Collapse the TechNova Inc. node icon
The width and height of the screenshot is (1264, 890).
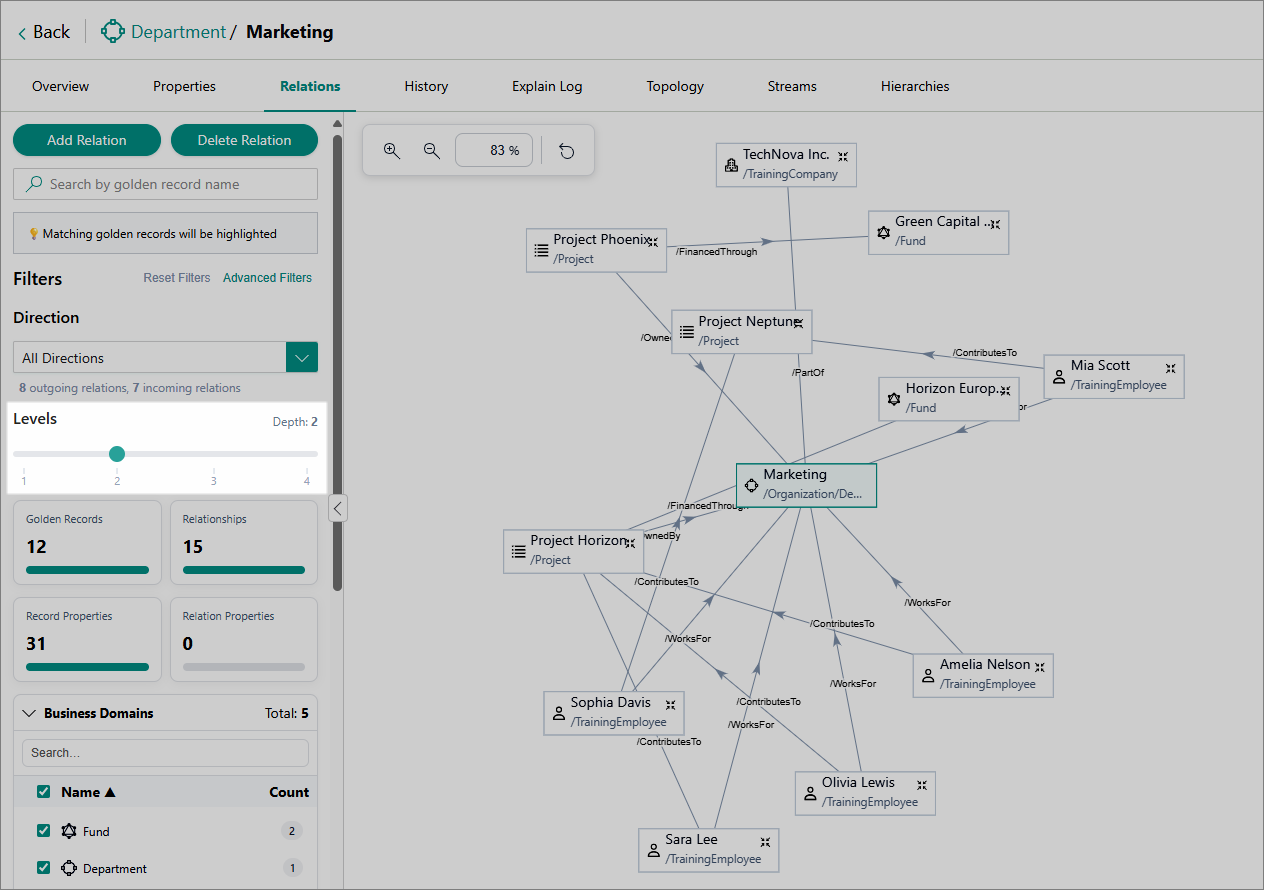843,156
